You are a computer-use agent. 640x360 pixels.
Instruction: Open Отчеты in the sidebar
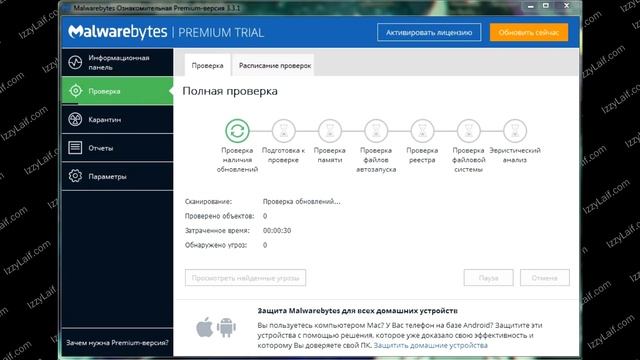[118, 147]
